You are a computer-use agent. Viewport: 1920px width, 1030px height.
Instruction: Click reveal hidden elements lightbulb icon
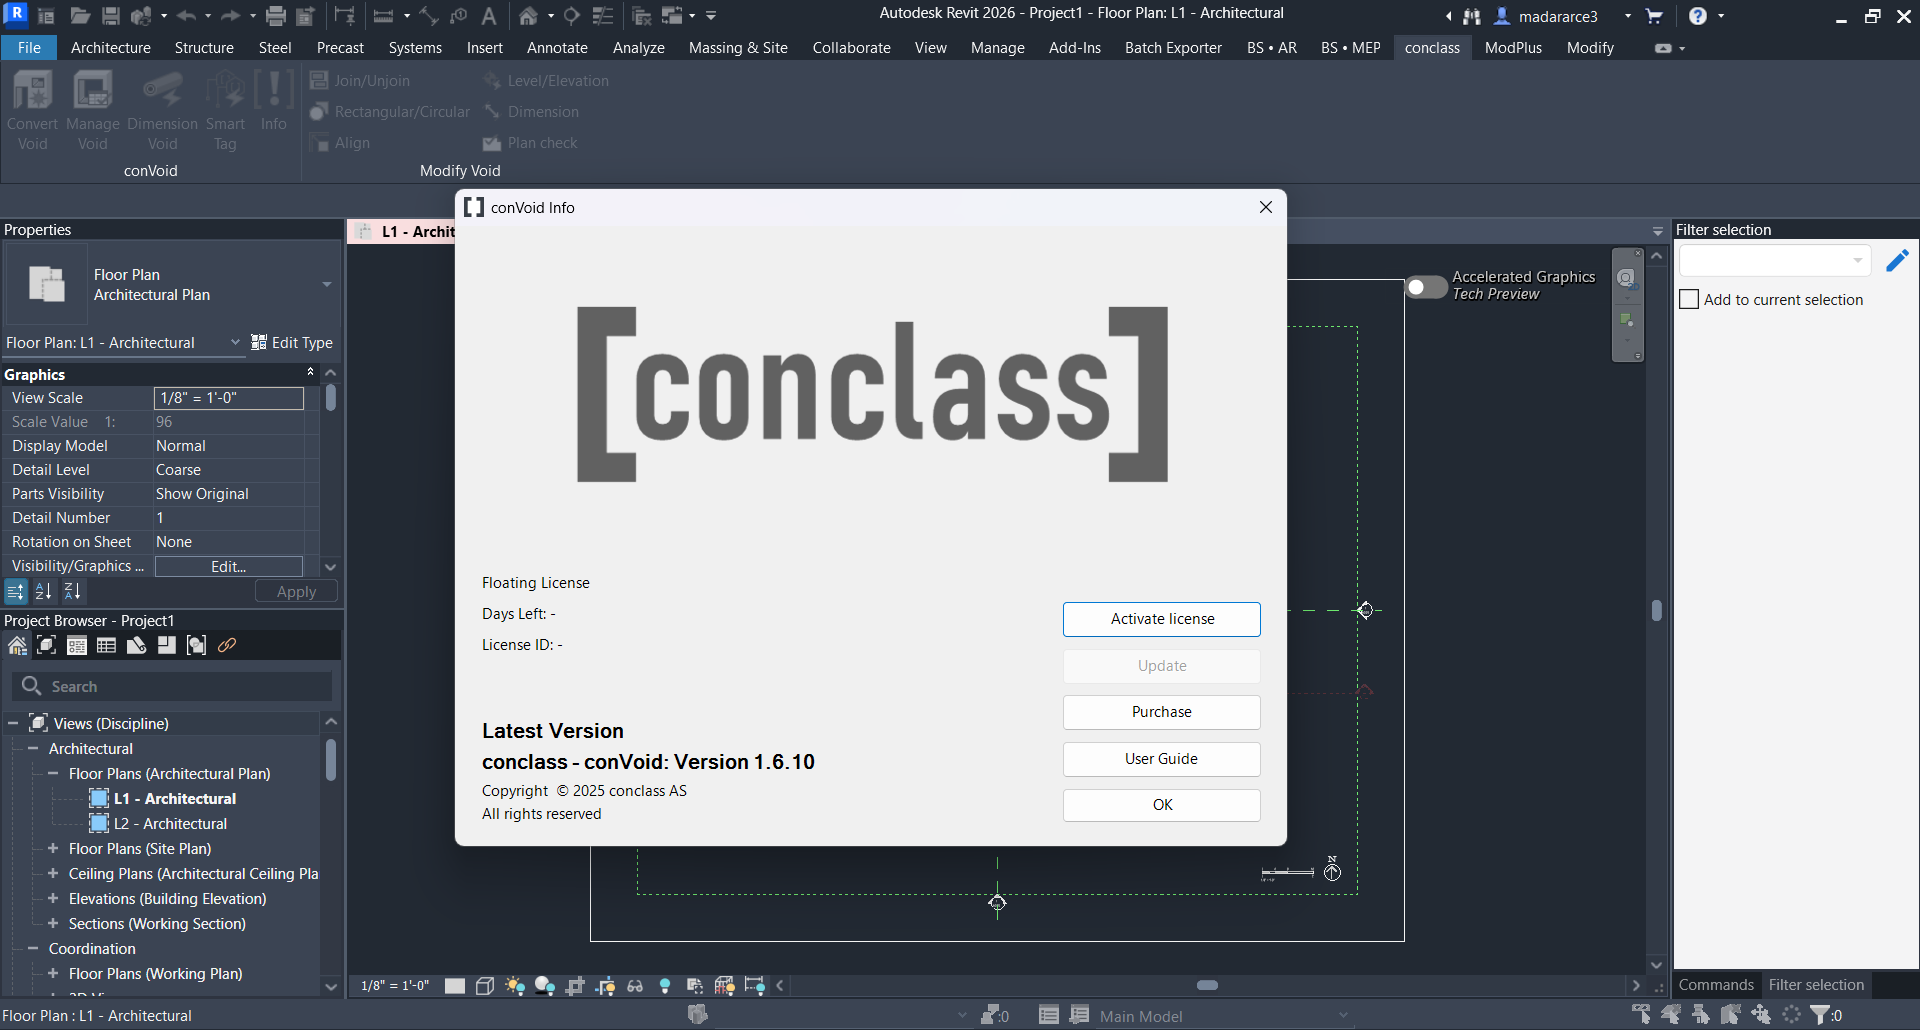pyautogui.click(x=665, y=986)
